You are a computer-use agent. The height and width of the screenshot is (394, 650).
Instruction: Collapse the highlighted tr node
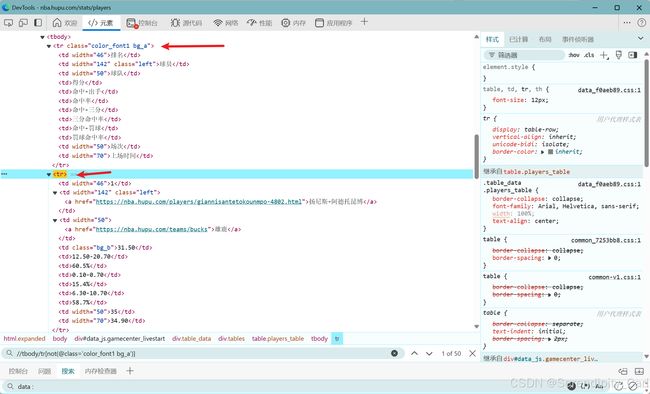pyautogui.click(x=49, y=175)
